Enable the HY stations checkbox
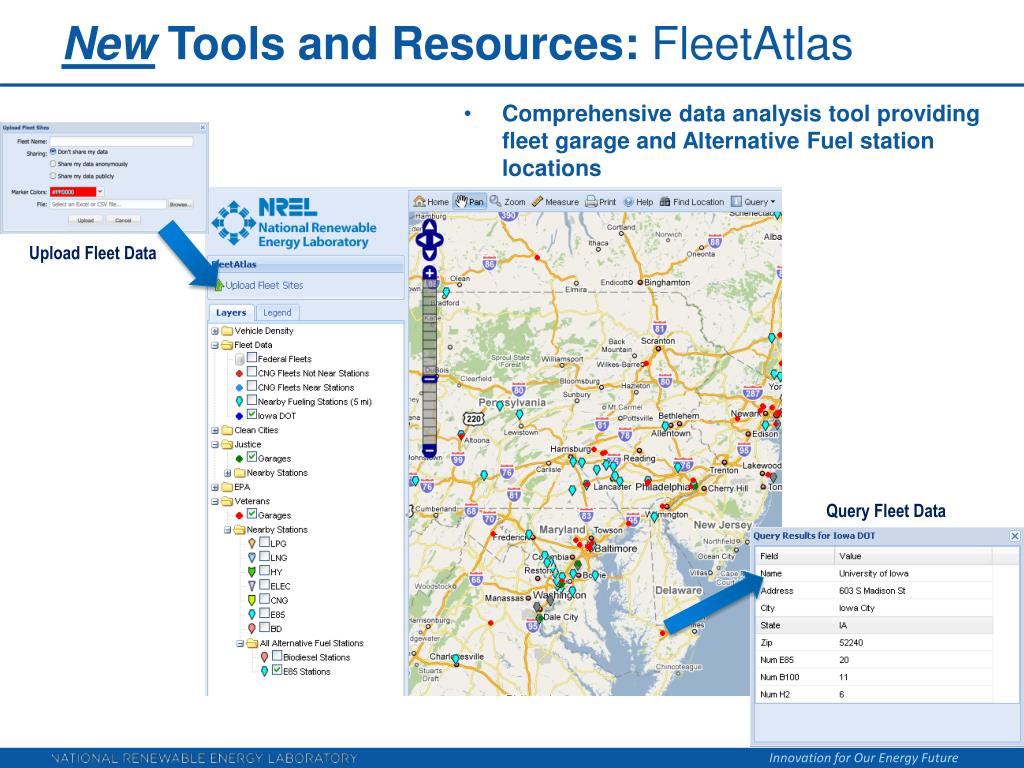The height and width of the screenshot is (768, 1024). point(264,571)
